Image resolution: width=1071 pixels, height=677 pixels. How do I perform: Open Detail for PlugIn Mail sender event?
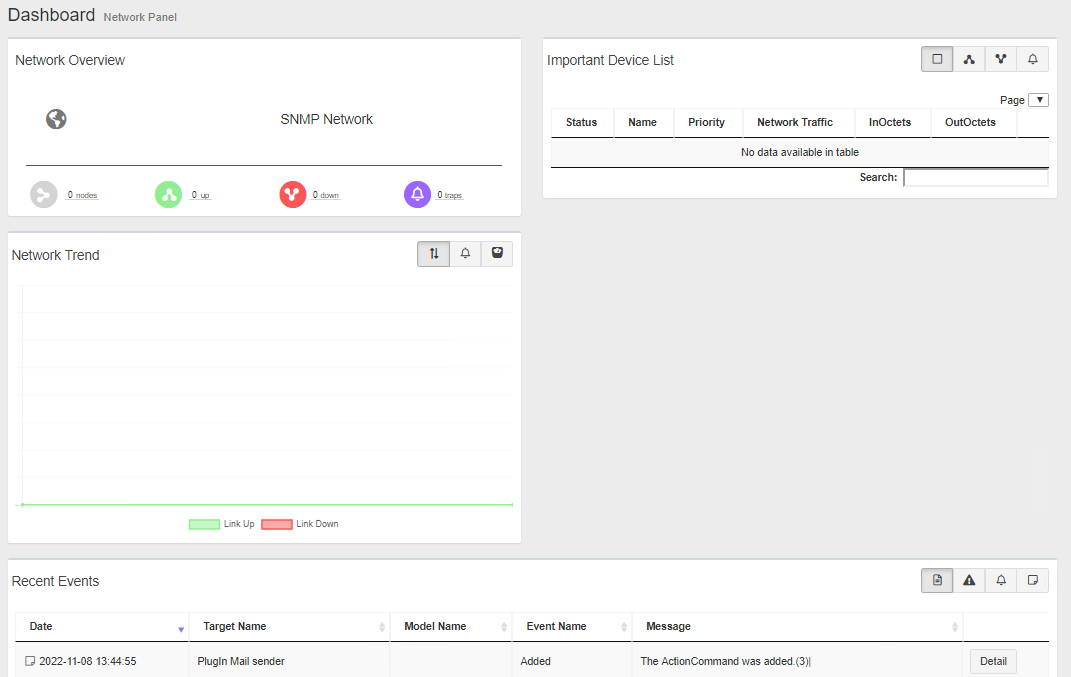tap(993, 661)
